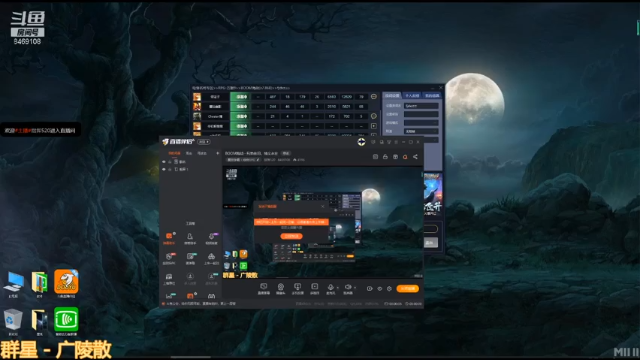640x360 pixels.
Task: Click the speaker volume icon in the bottom toolbar
Action: point(348,287)
